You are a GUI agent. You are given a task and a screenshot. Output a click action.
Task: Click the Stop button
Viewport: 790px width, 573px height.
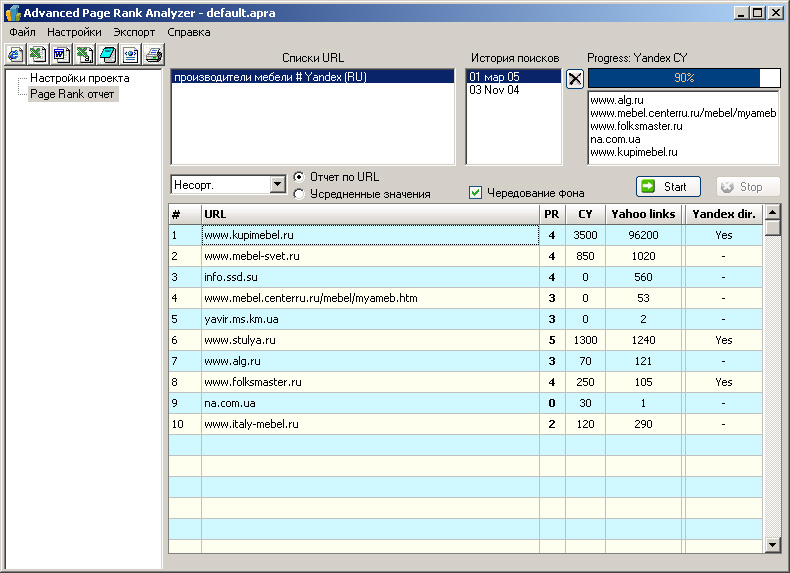pos(748,186)
